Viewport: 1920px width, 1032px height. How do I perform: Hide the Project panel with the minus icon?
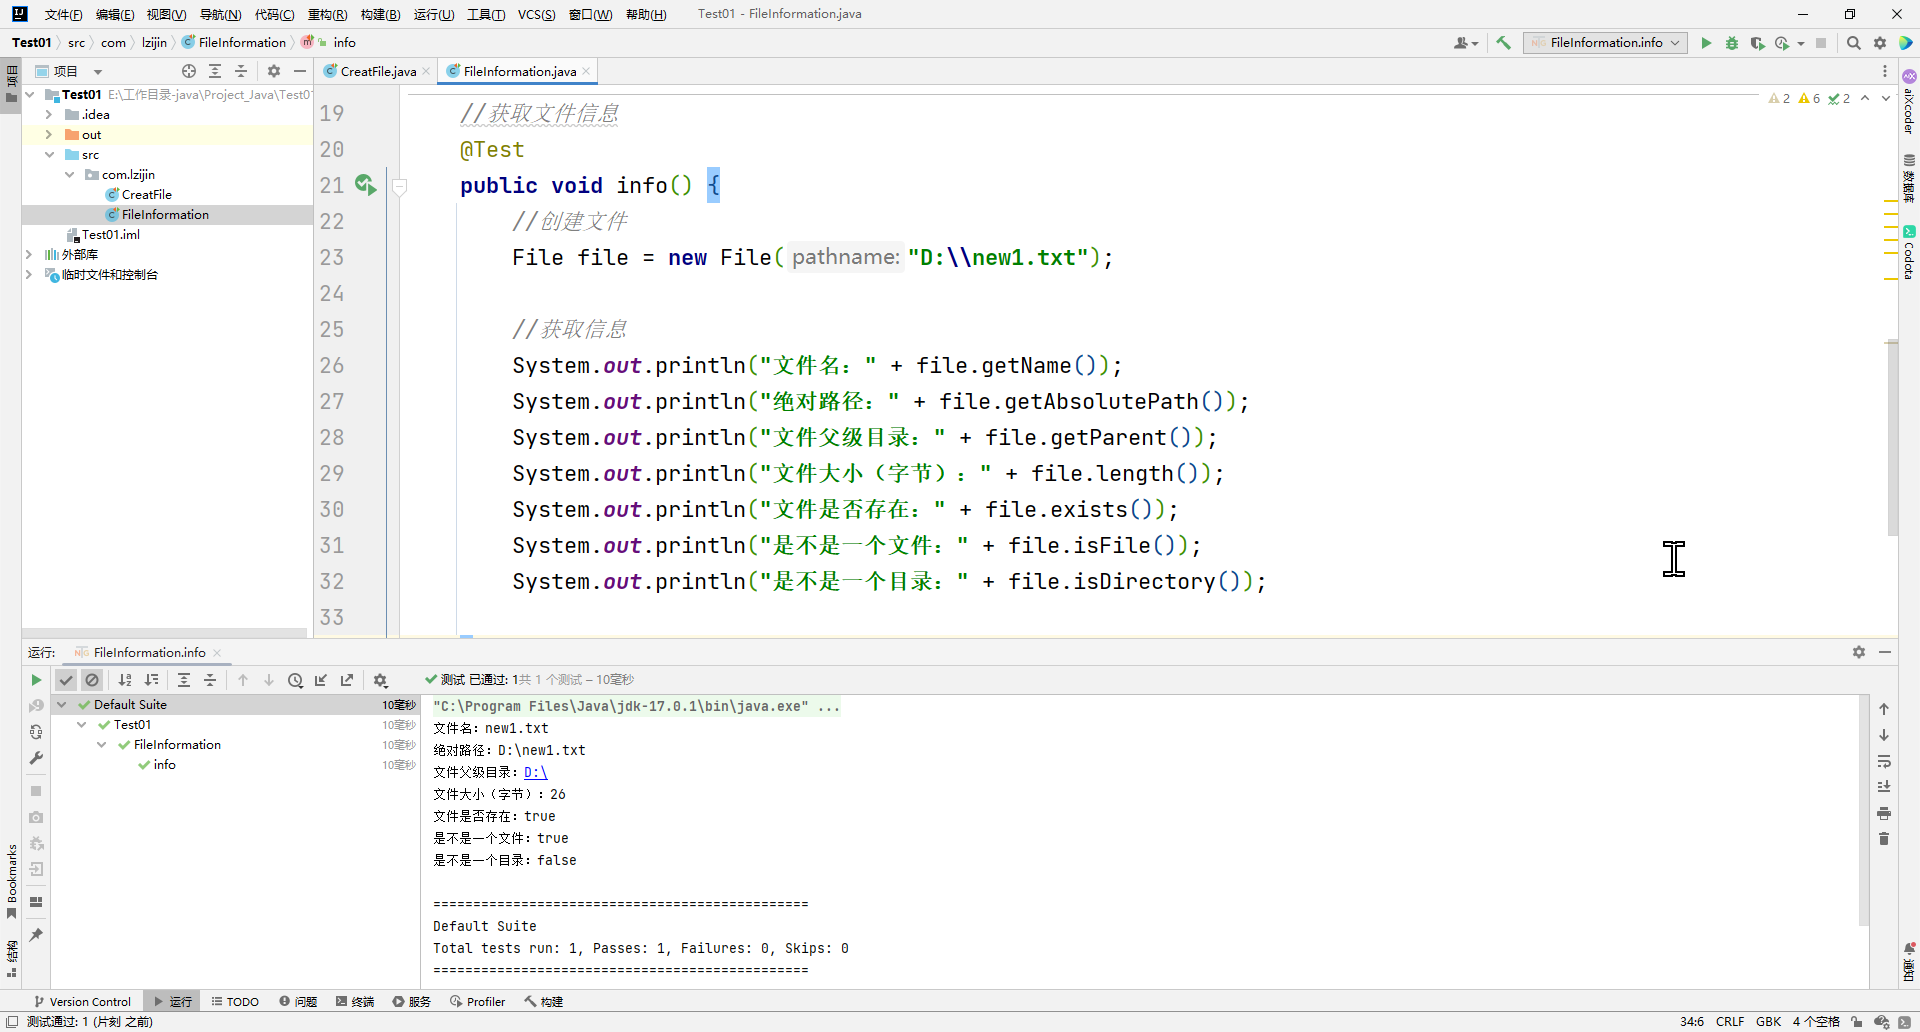click(300, 71)
